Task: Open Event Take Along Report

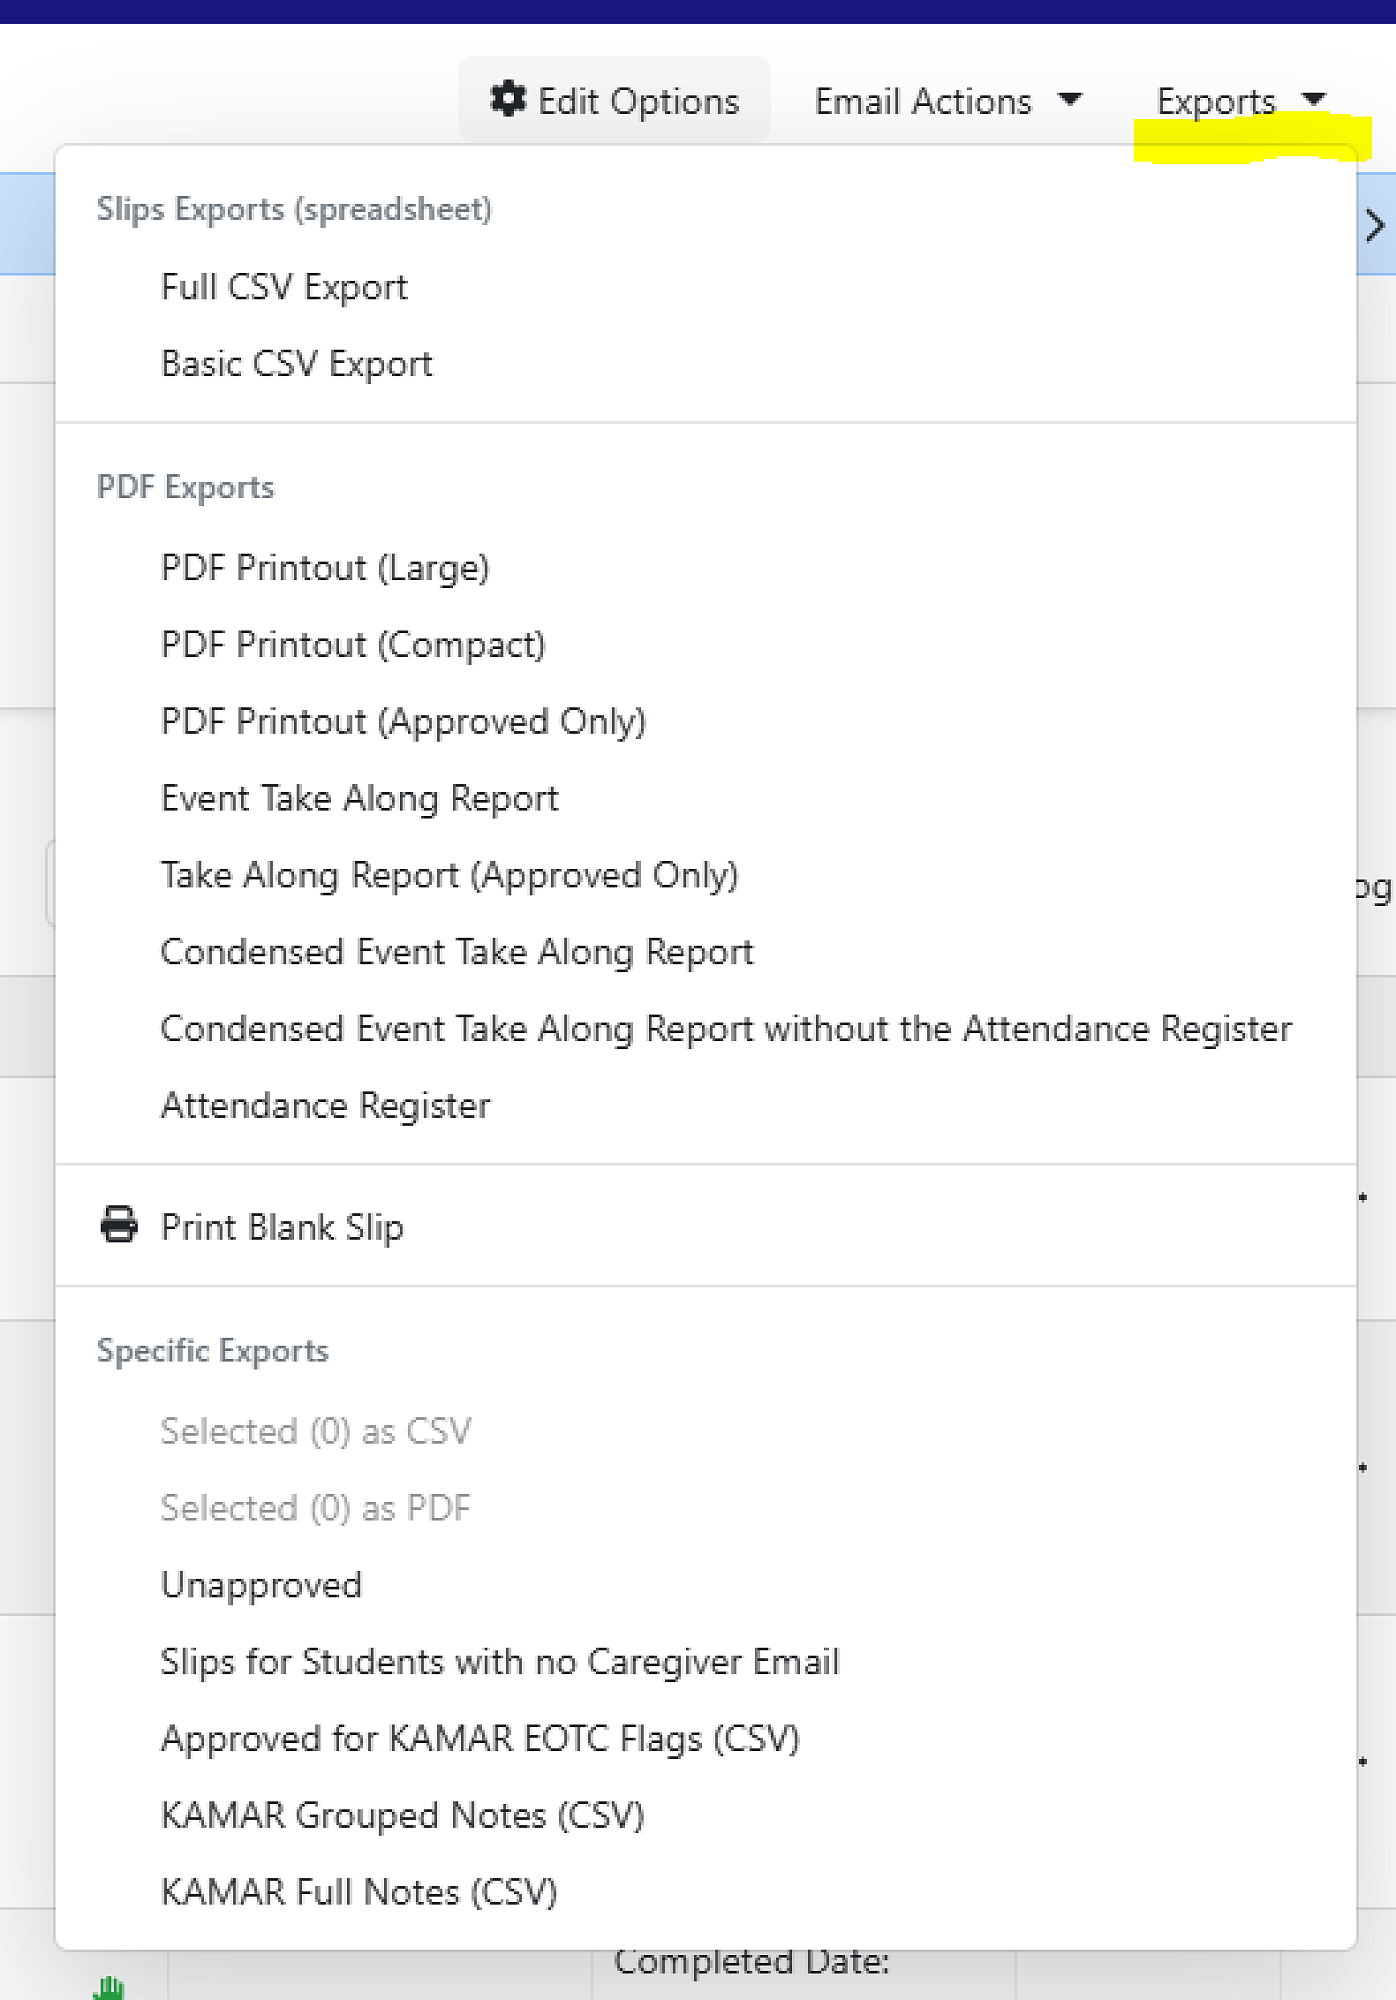Action: tap(360, 799)
